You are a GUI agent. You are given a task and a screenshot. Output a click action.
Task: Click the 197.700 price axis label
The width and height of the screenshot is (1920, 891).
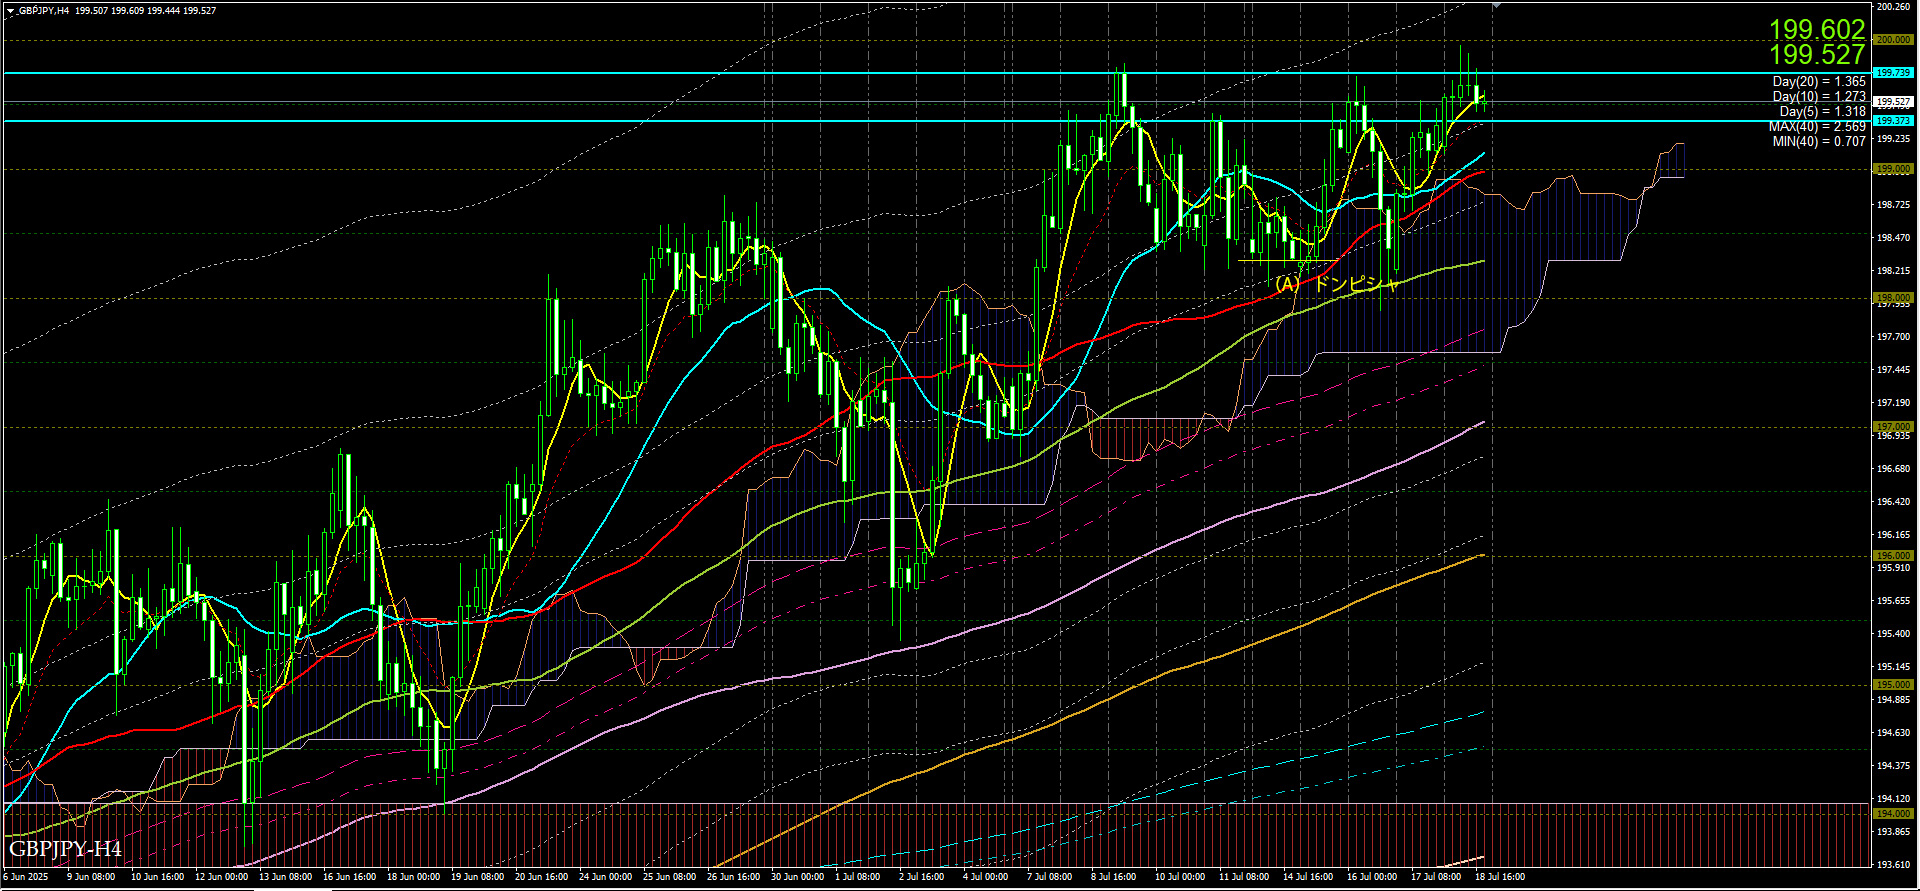(1894, 337)
